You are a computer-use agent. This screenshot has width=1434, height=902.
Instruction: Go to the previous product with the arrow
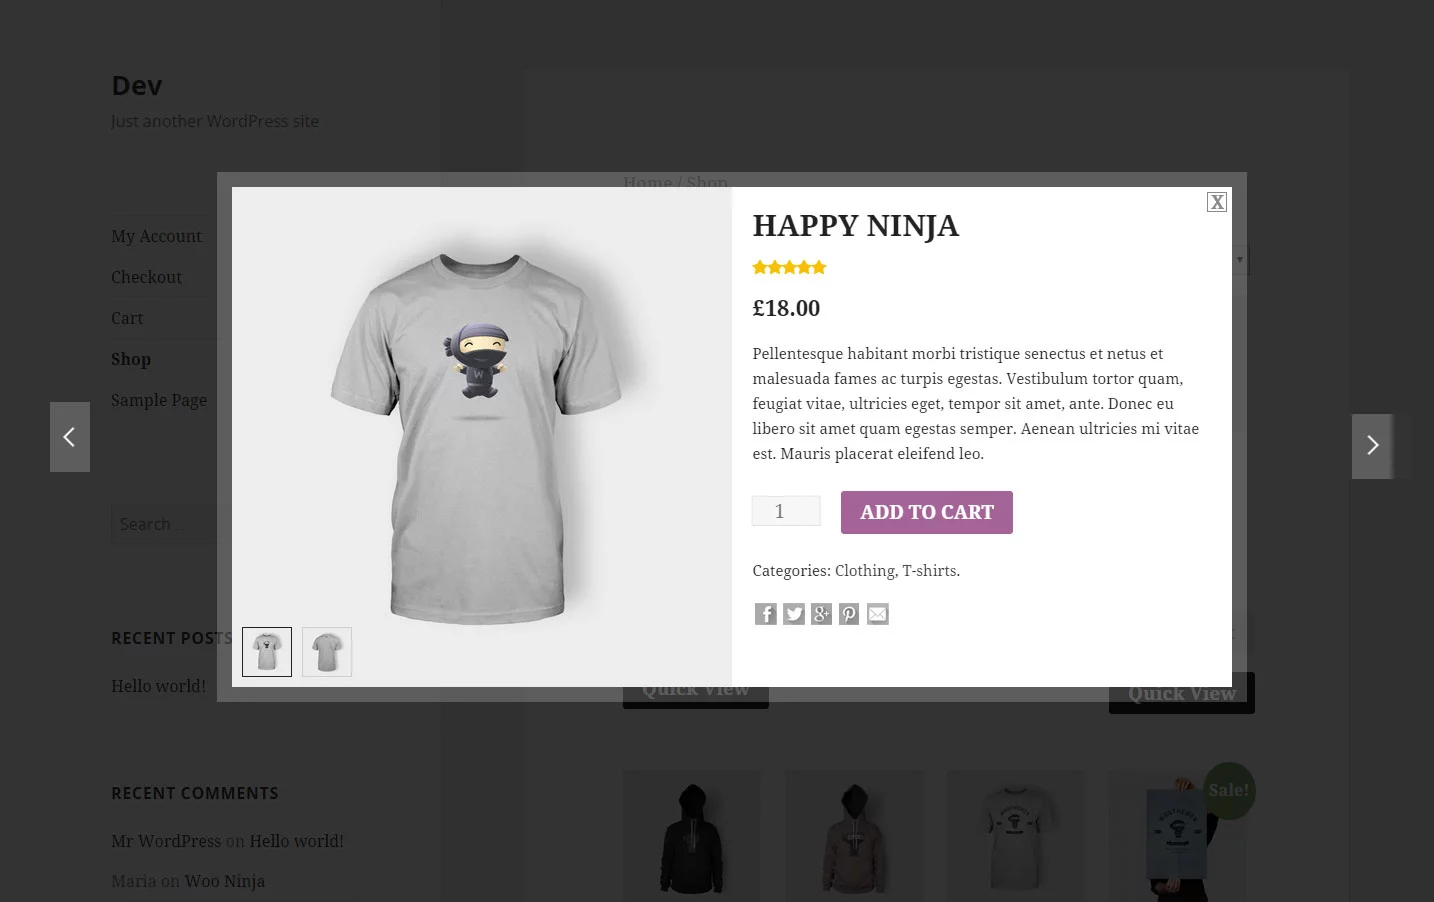[69, 437]
